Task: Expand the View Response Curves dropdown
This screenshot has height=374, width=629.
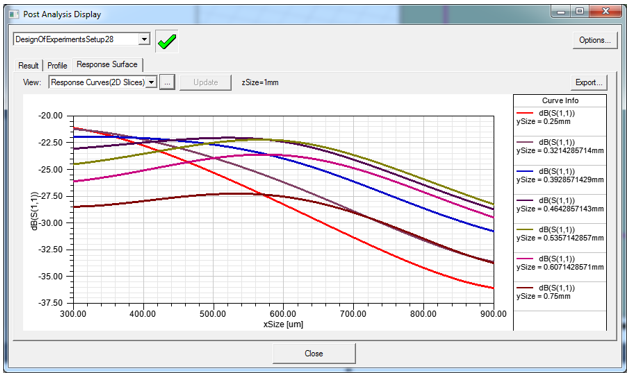Action: click(x=151, y=82)
